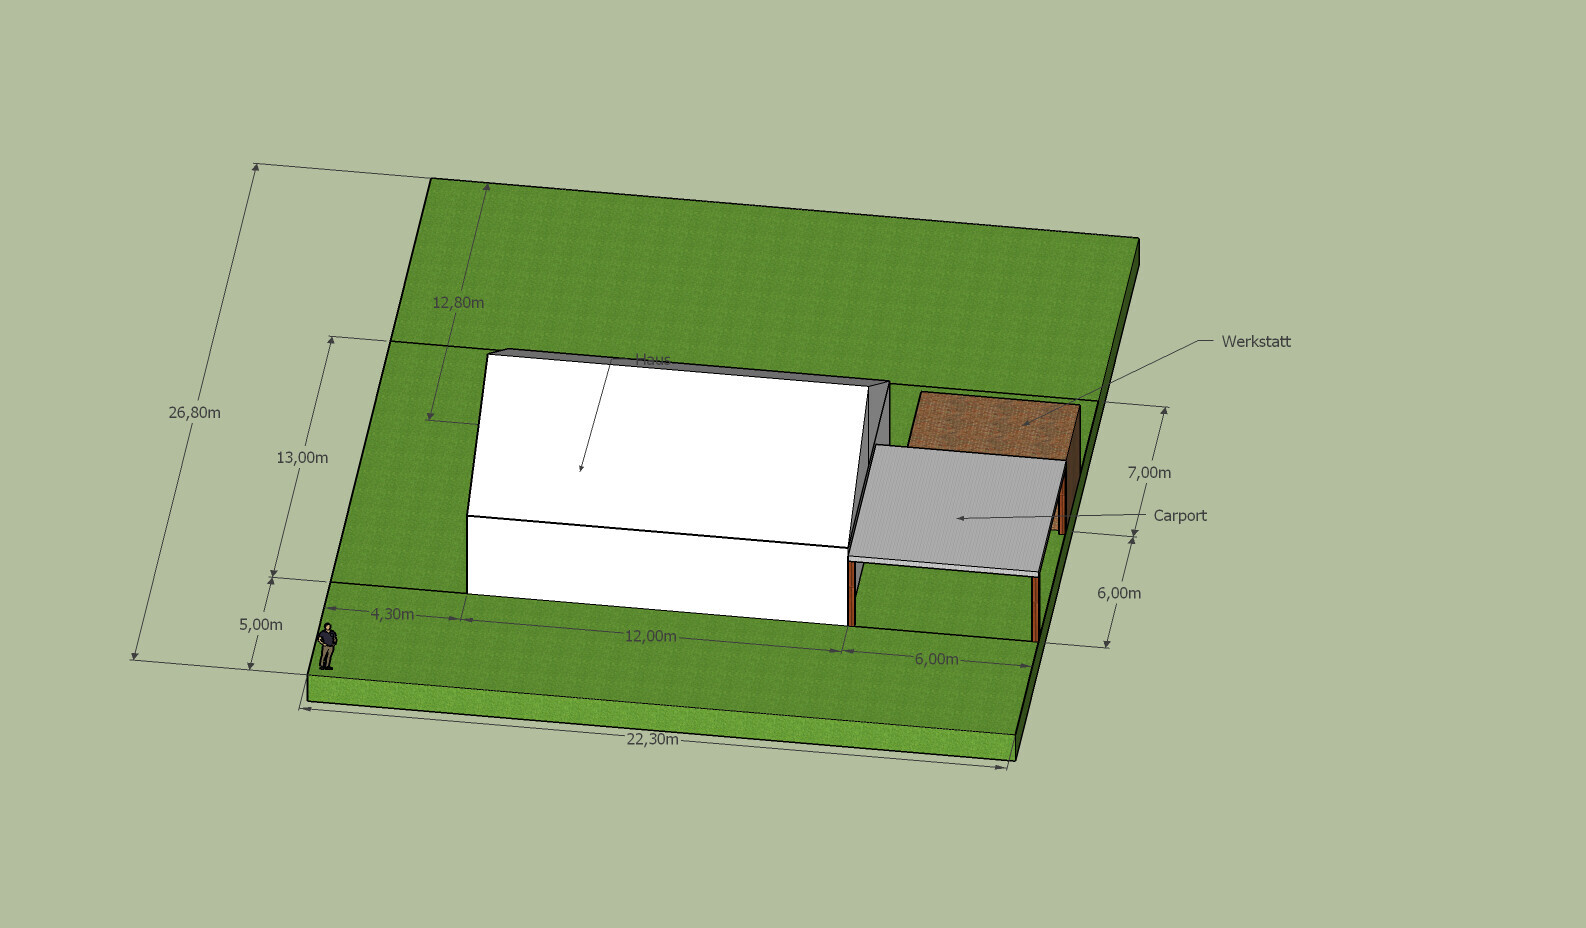Click the 7,00m dimension label
The width and height of the screenshot is (1586, 928).
click(x=1148, y=473)
